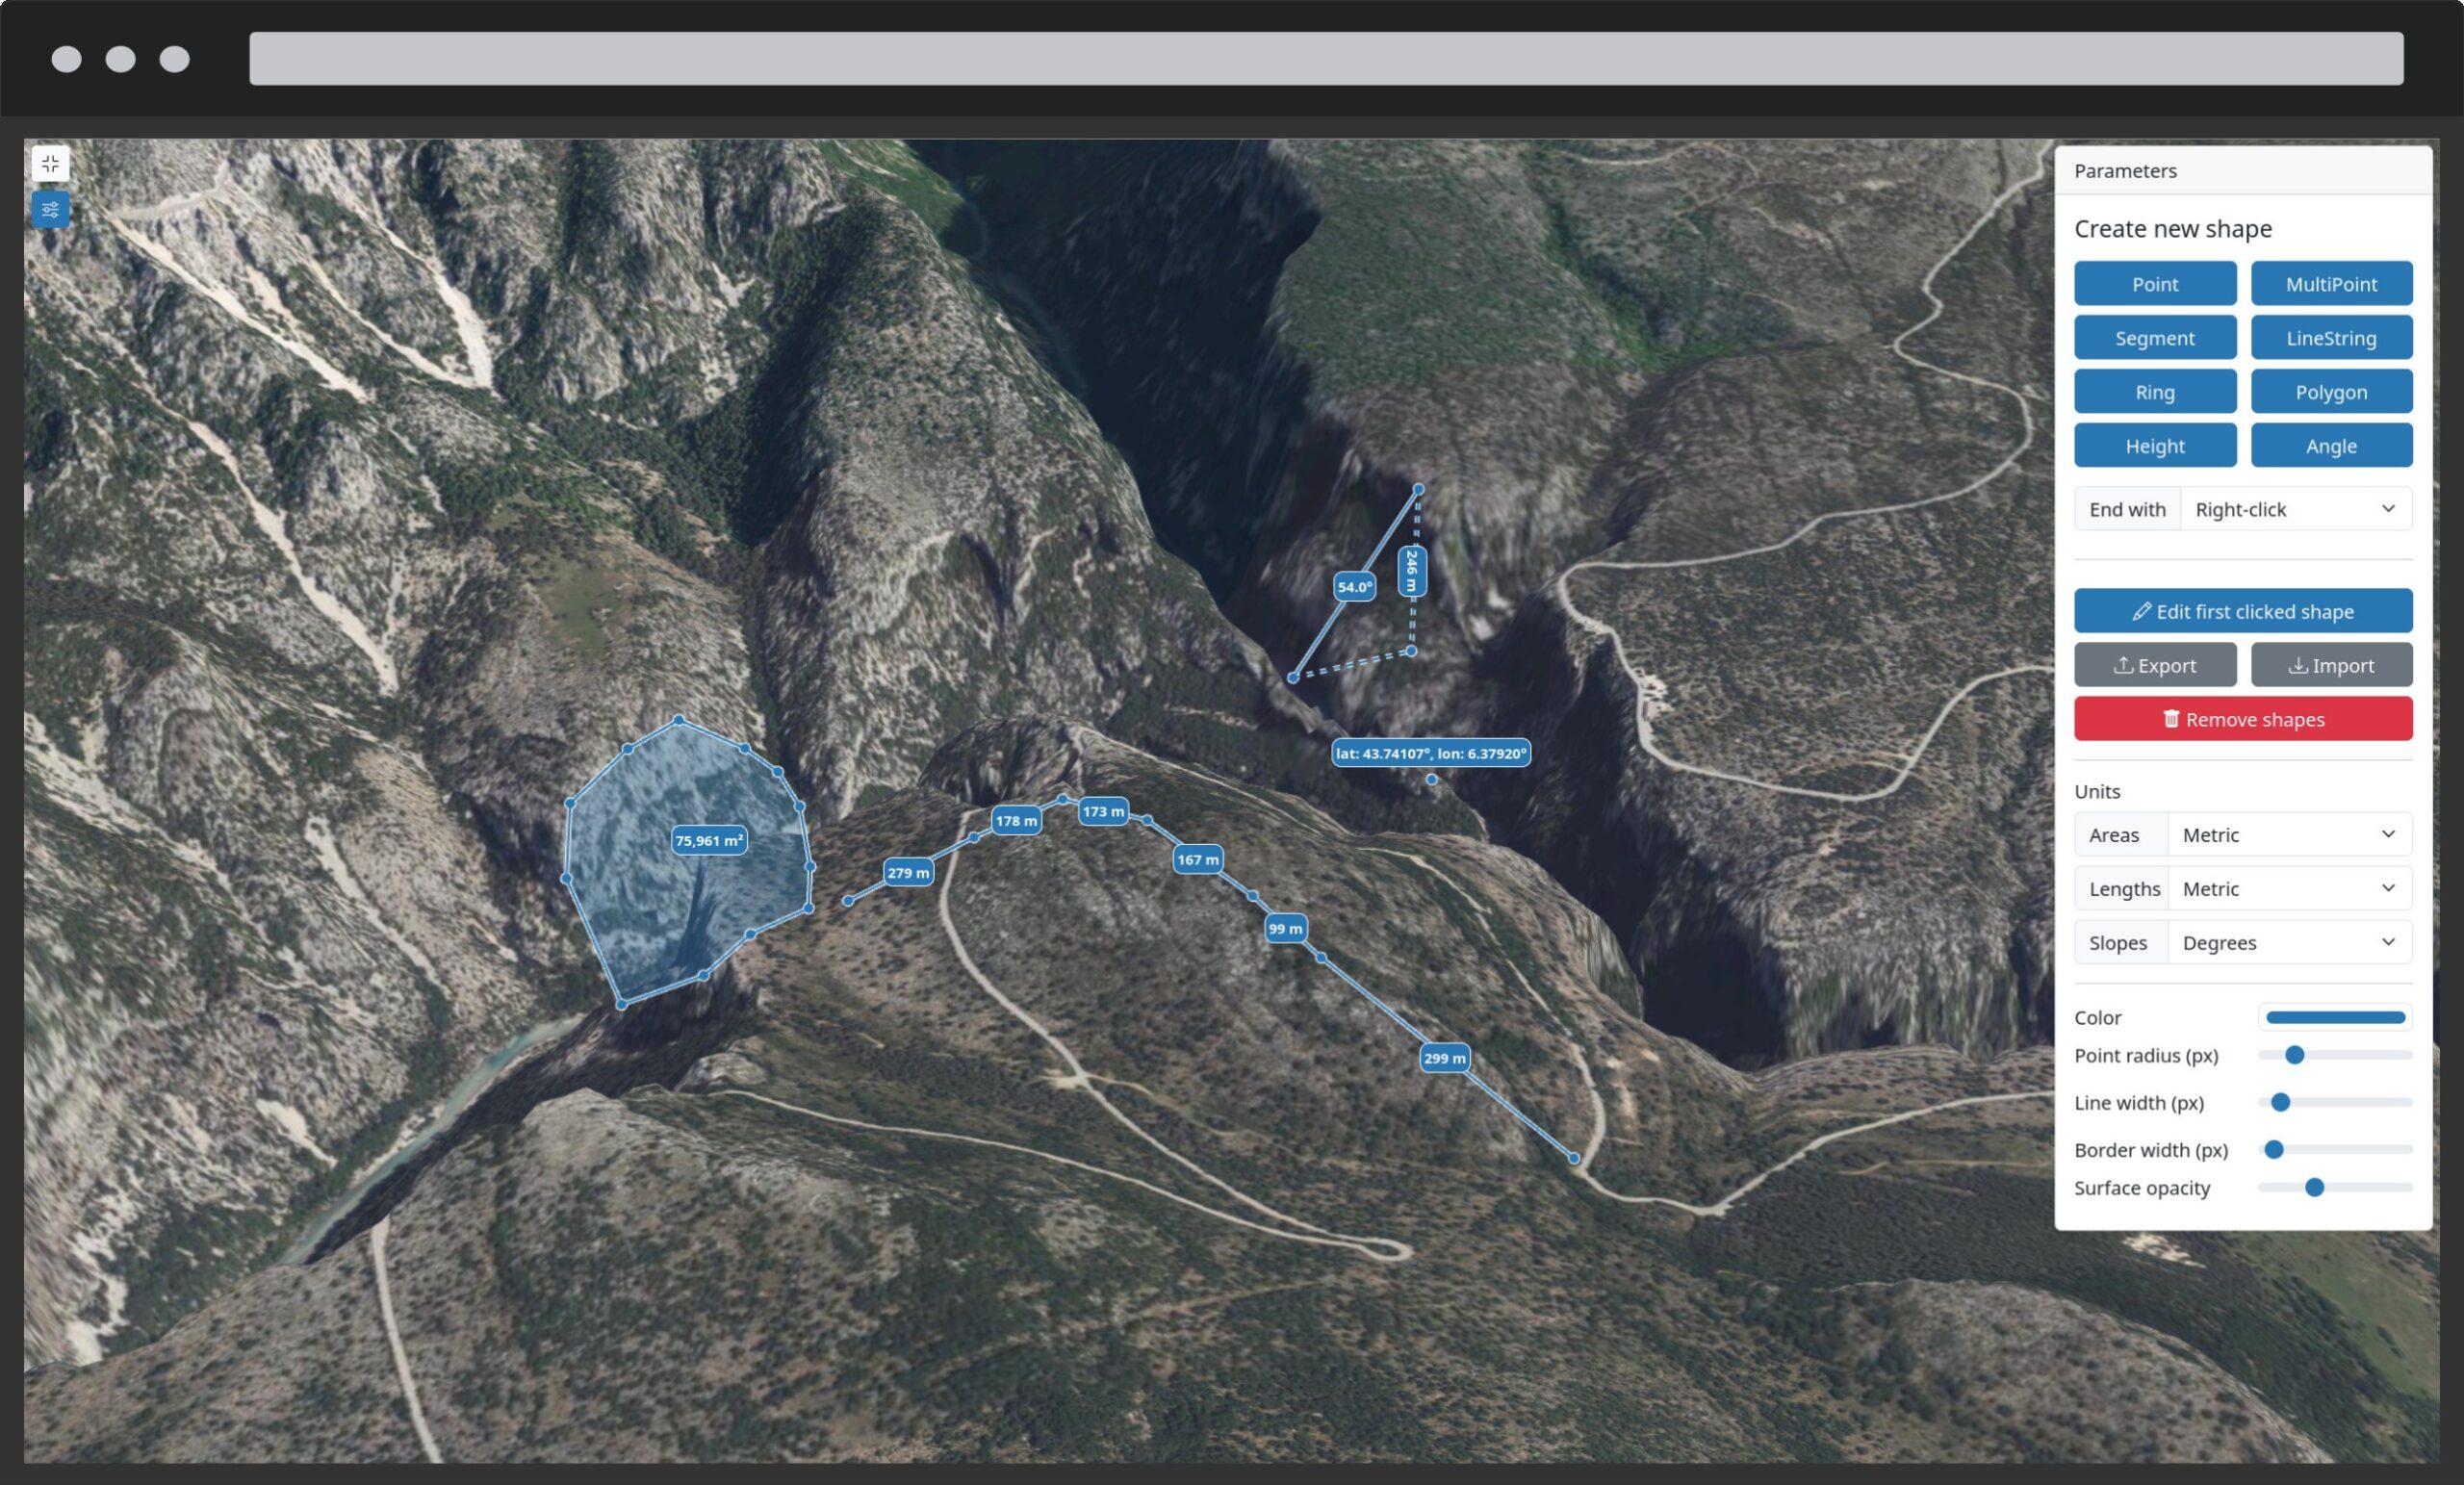Click the polygon area label 75,961 m²
Viewport: 2464px width, 1485px height.
[708, 840]
